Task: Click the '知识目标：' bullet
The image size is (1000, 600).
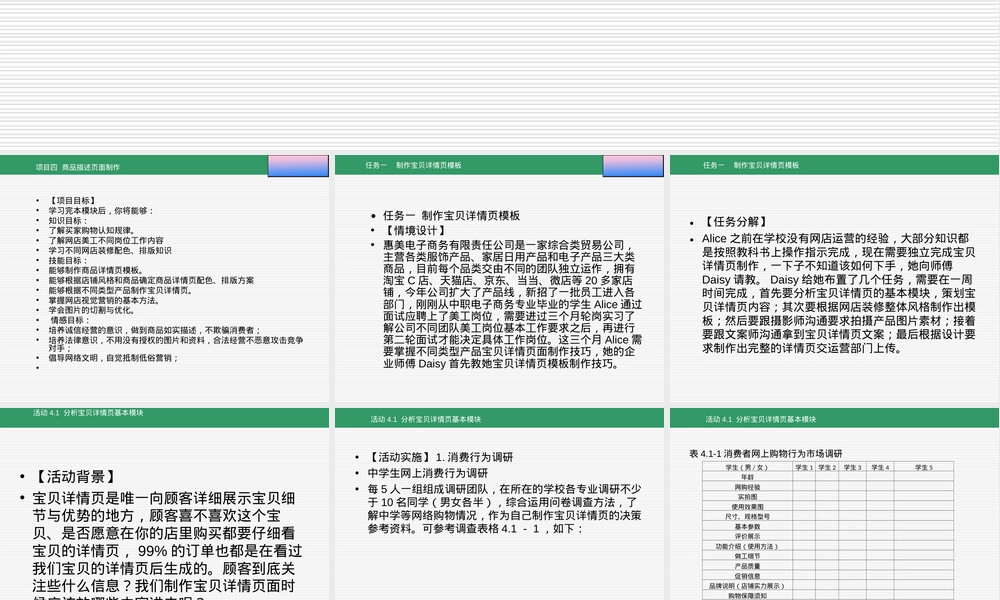Action: pos(68,221)
